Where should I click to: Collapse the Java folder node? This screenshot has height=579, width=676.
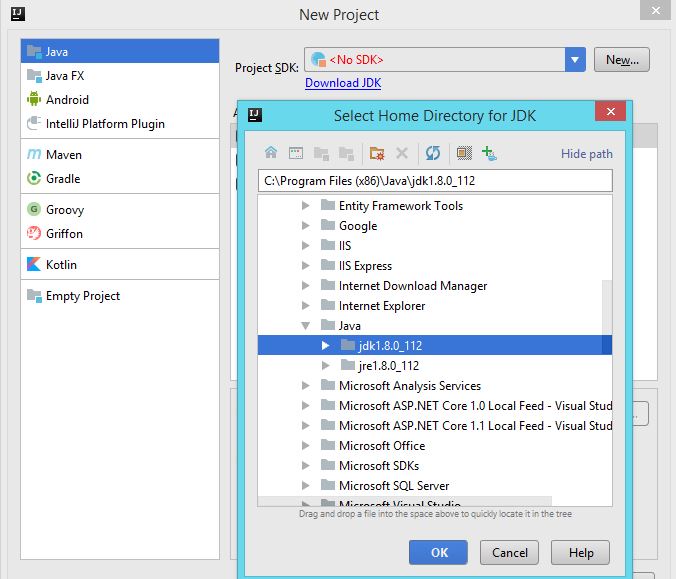[x=307, y=326]
